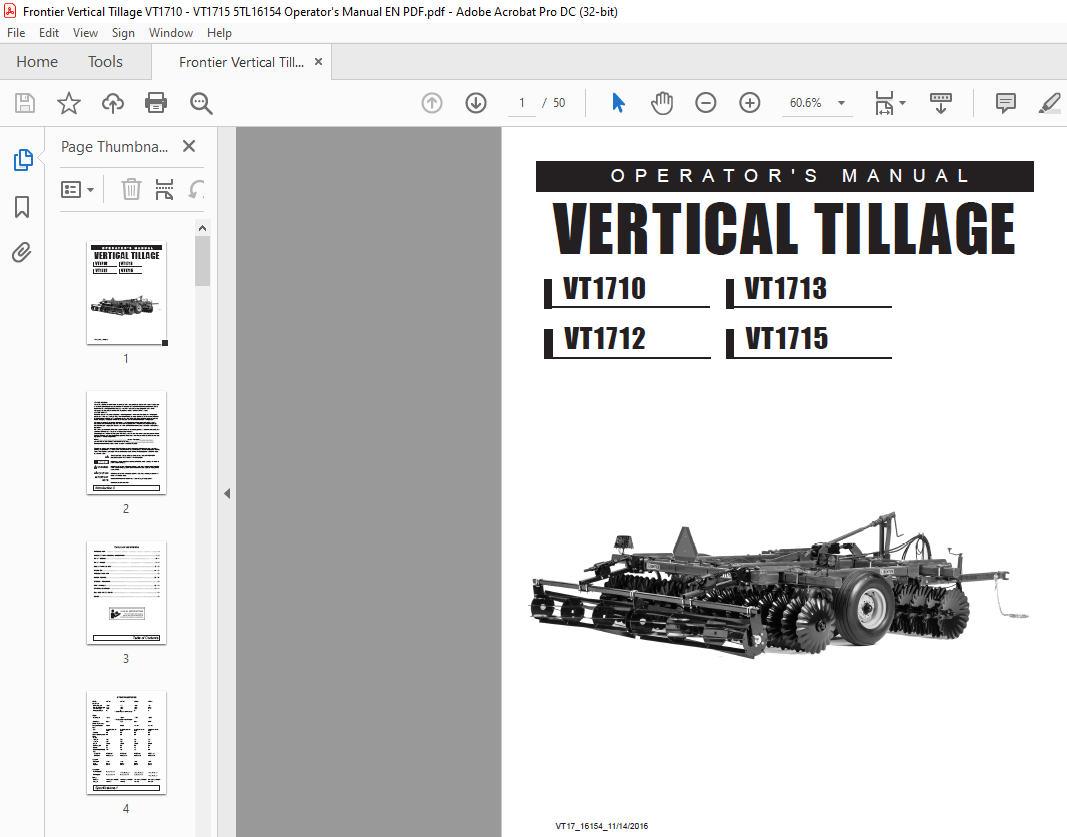1067x837 pixels.
Task: Click the 60.6% zoom value field
Action: 806,103
